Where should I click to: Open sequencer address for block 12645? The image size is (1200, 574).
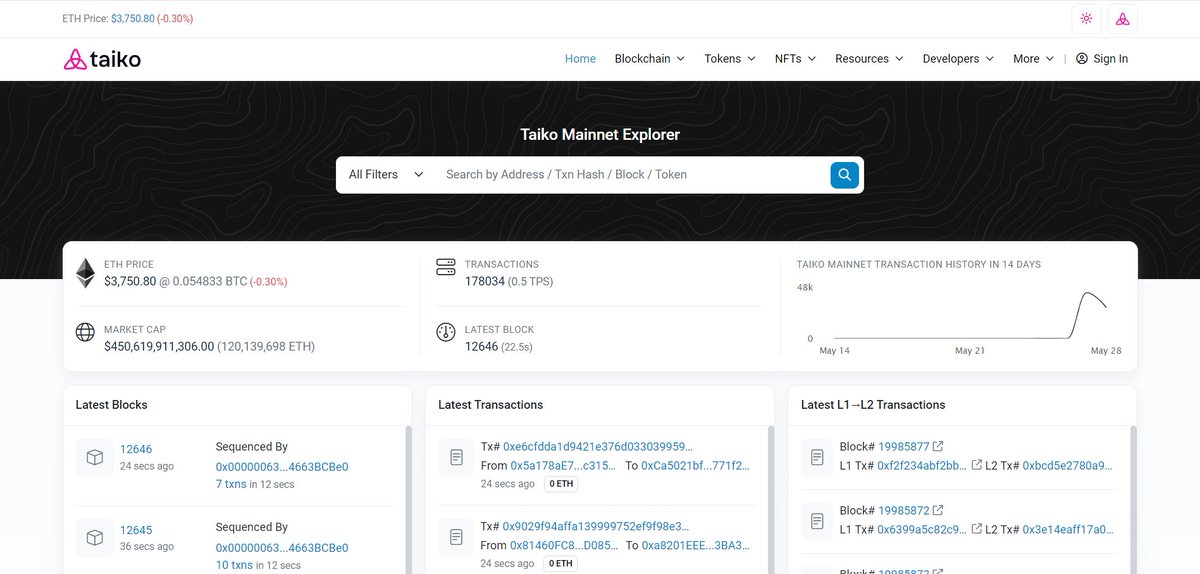282,548
